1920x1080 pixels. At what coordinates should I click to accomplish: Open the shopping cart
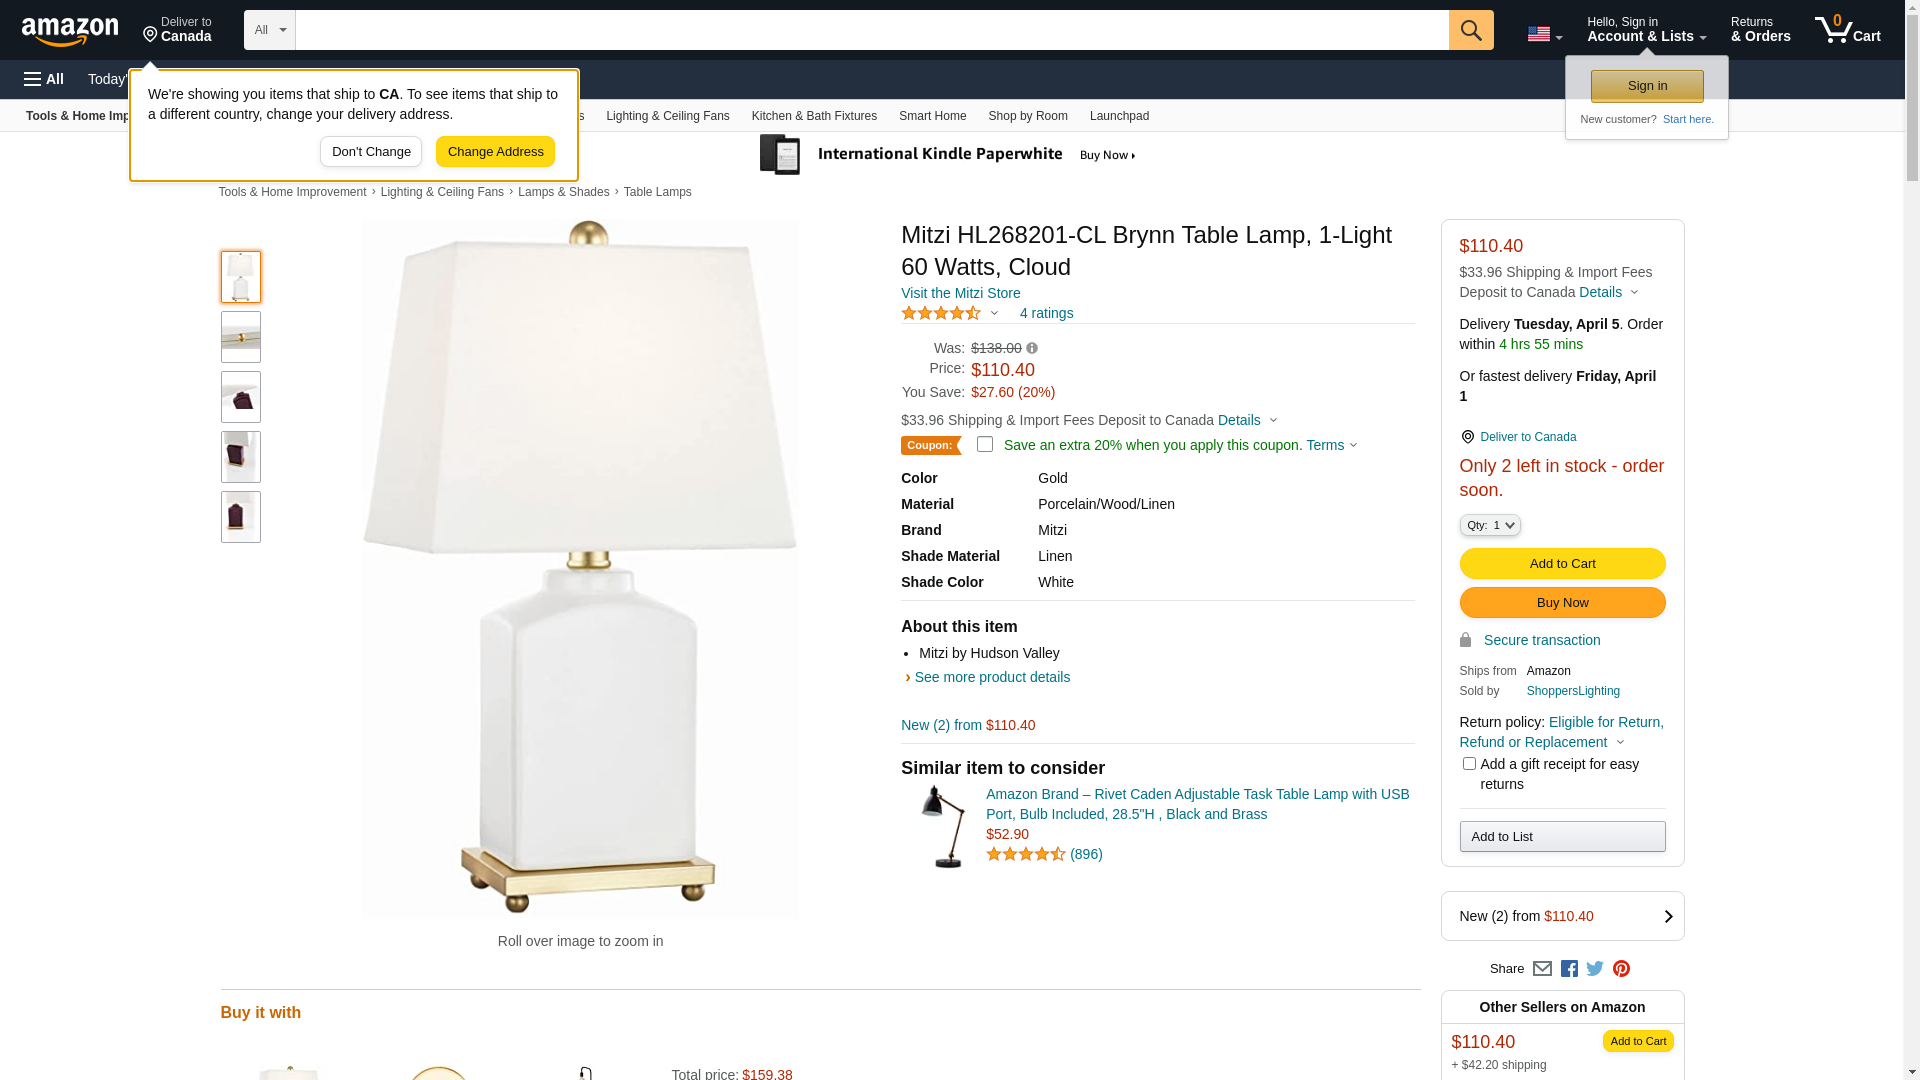(x=1847, y=30)
